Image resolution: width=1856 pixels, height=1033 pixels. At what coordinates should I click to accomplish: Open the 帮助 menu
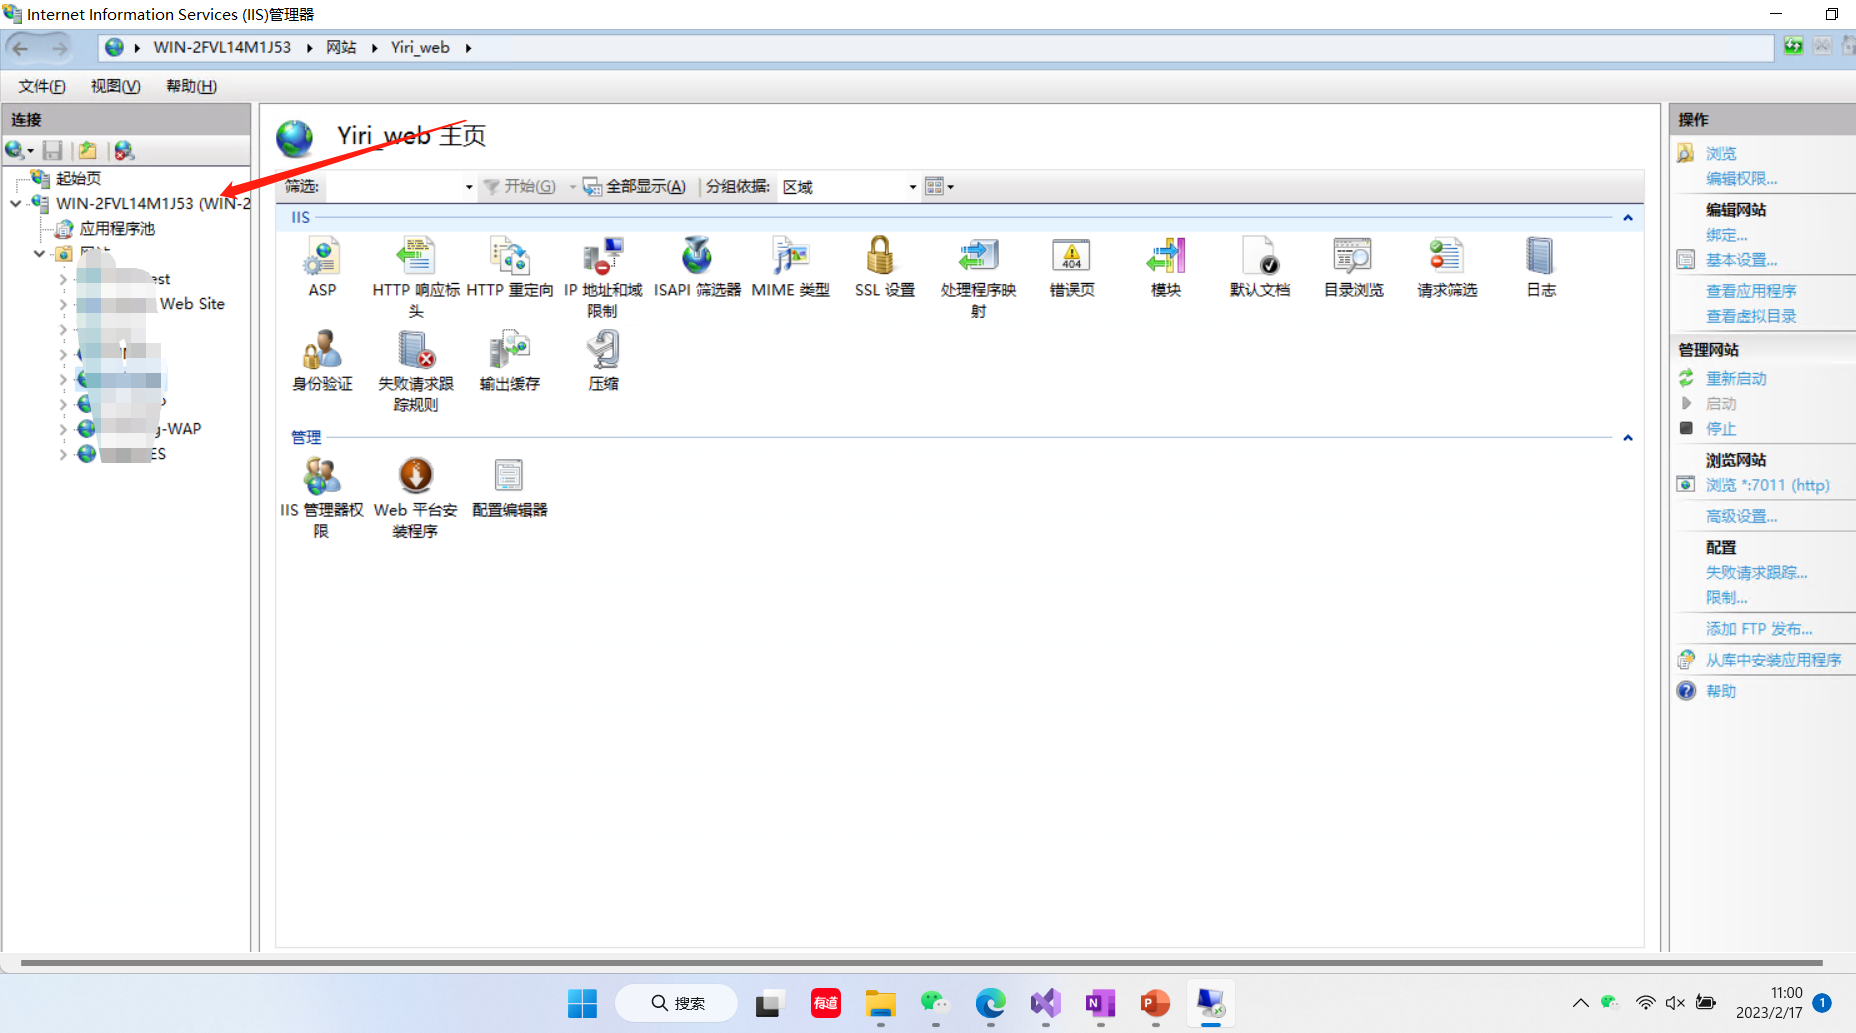[x=191, y=86]
